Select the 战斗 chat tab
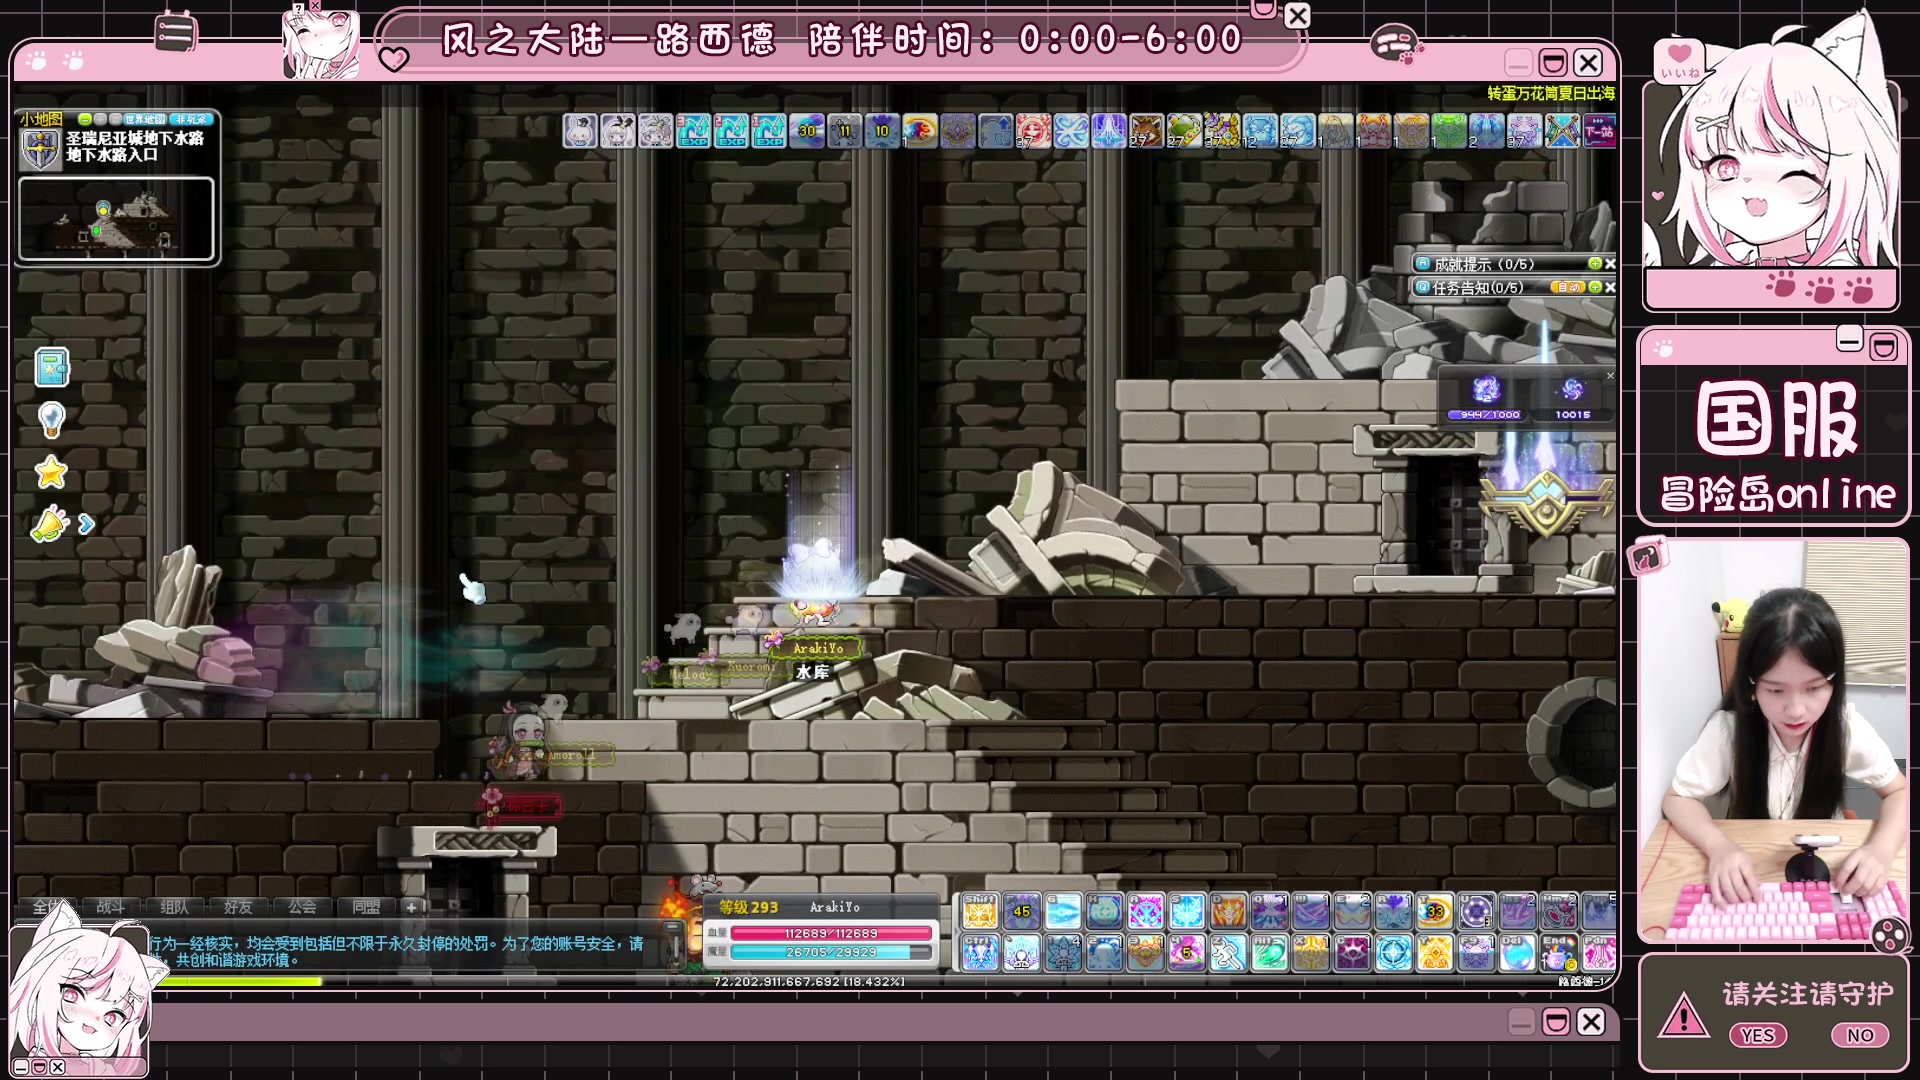The width and height of the screenshot is (1920, 1080). point(110,907)
